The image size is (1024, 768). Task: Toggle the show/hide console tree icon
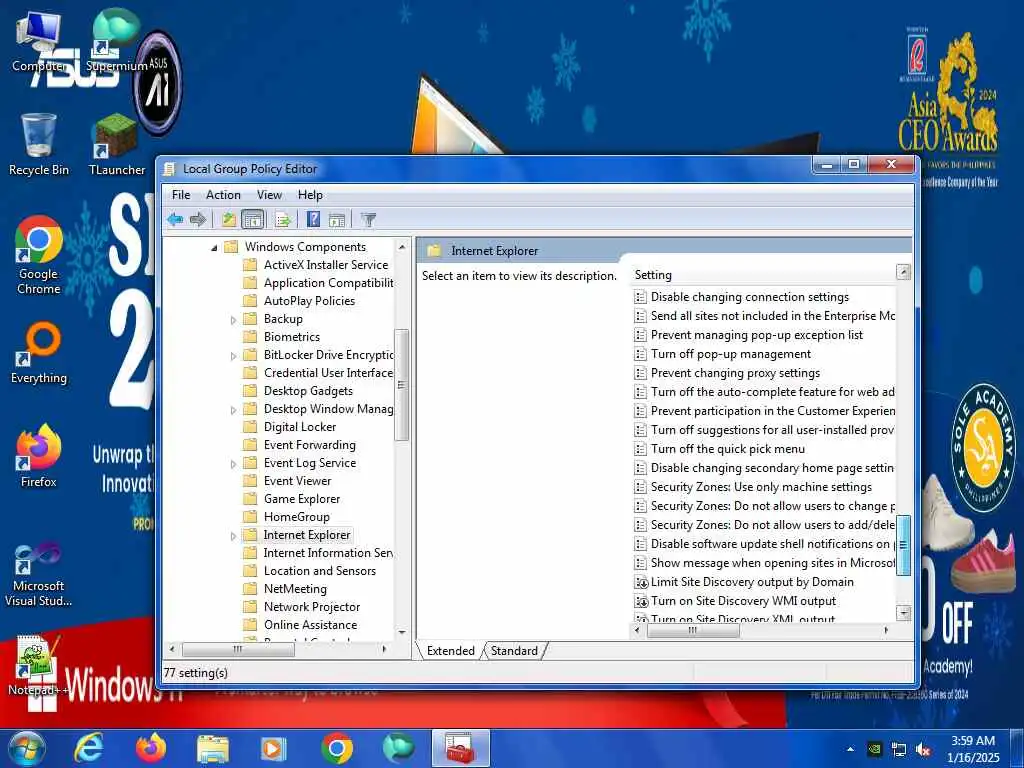point(253,219)
